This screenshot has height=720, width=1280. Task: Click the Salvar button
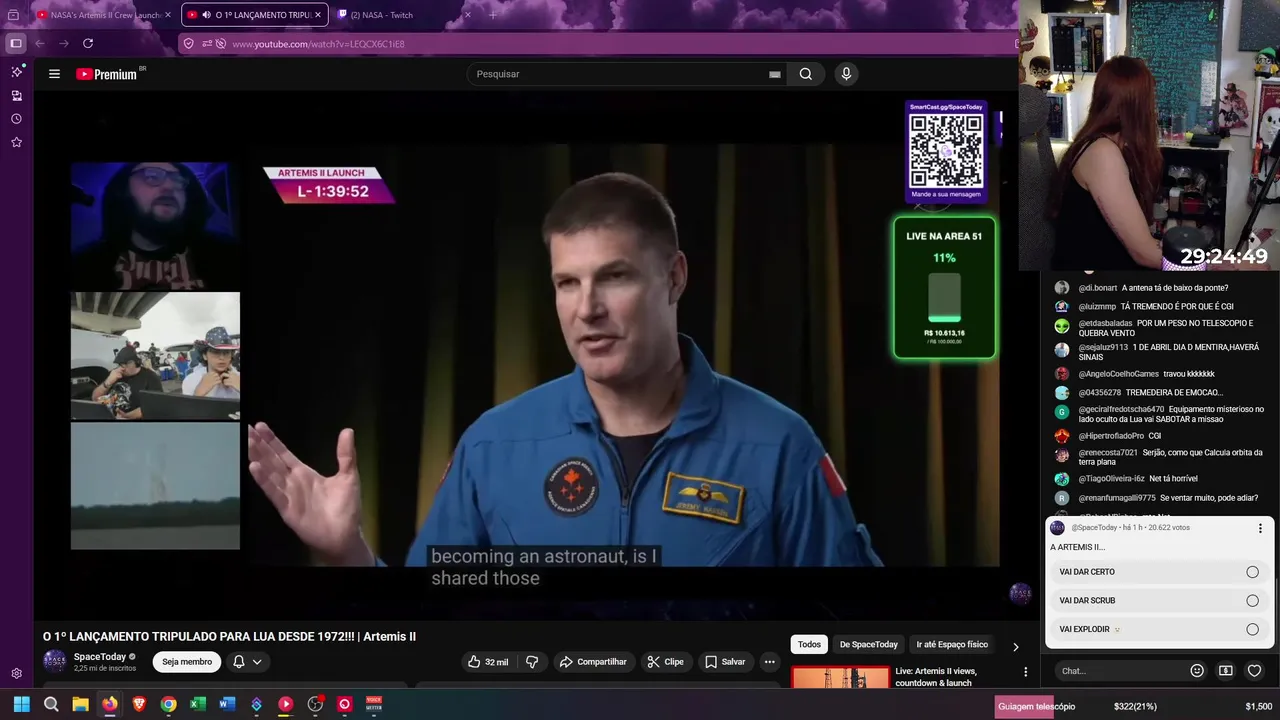point(725,662)
